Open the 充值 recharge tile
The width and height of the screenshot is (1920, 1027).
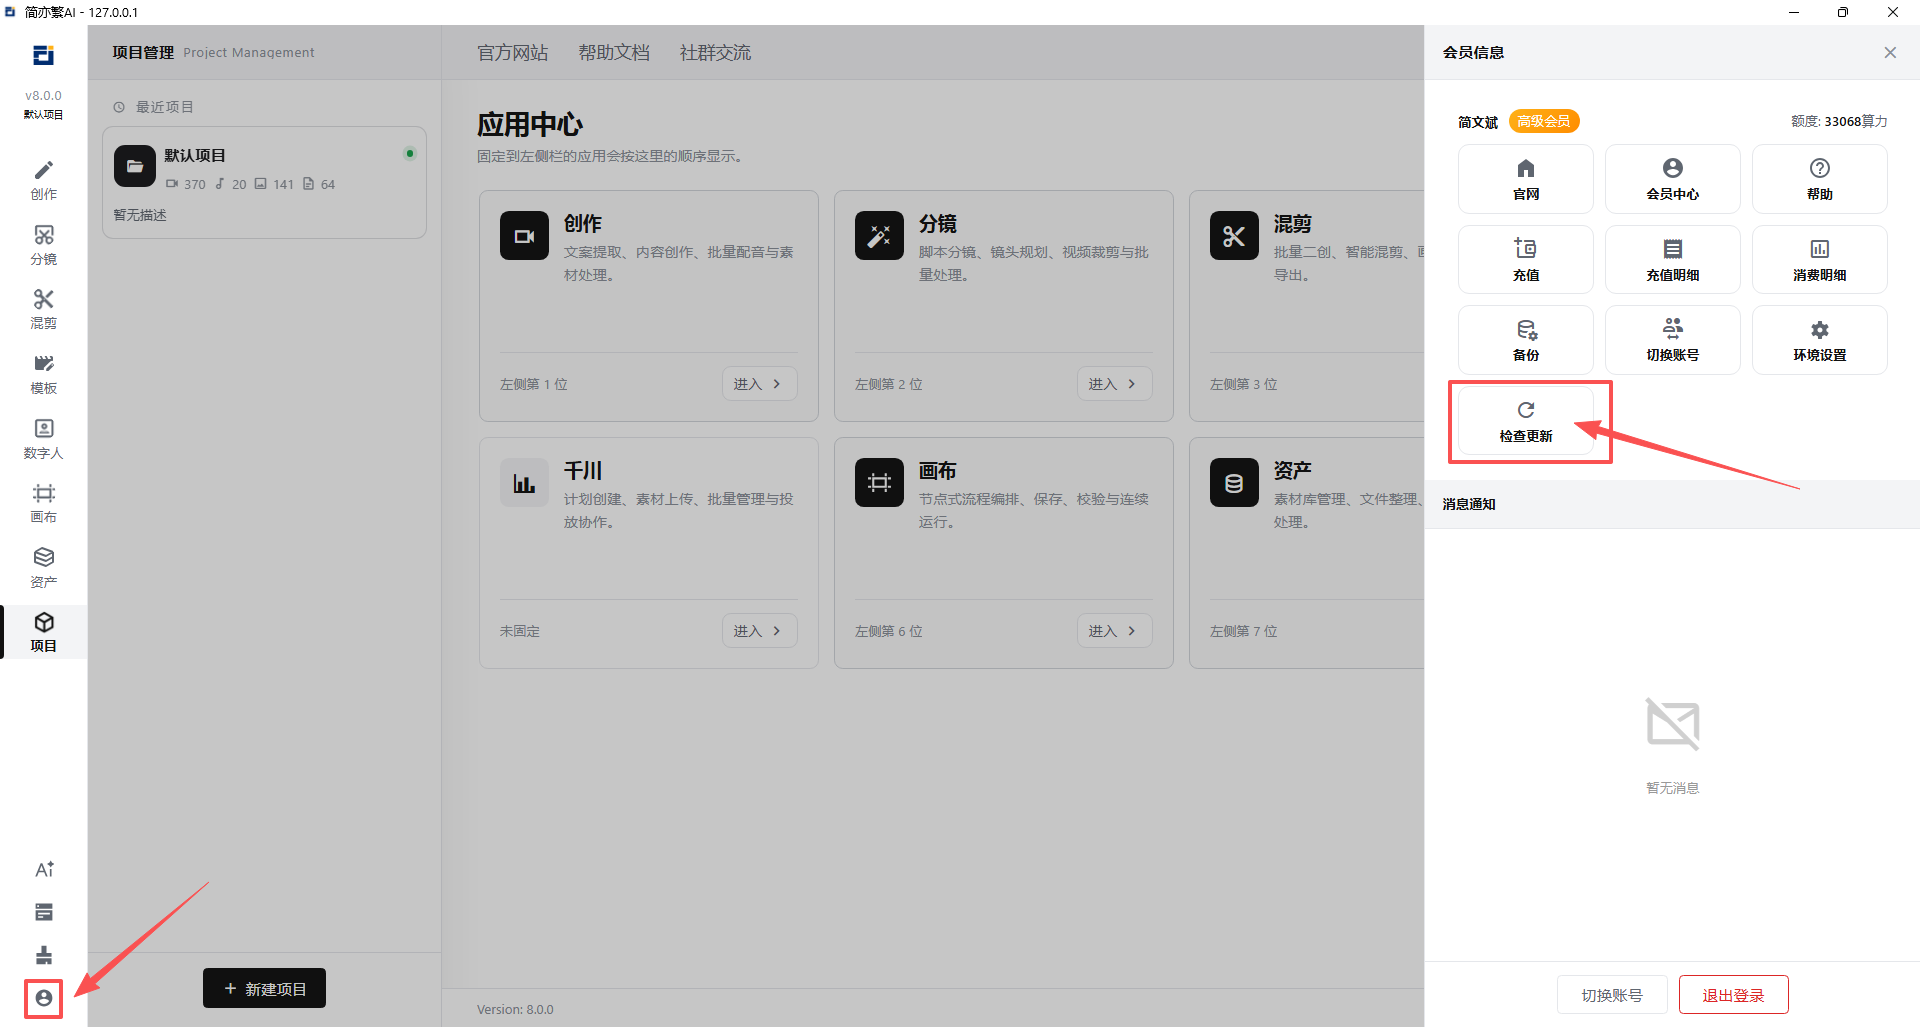1526,260
